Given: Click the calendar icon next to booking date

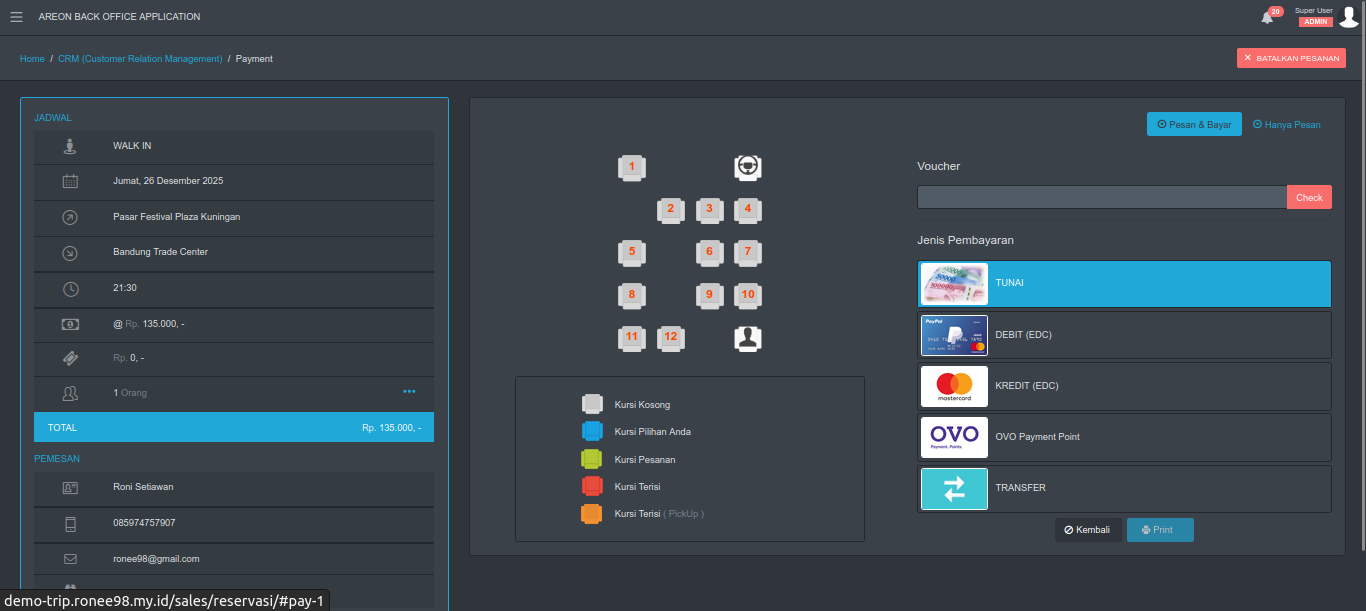Looking at the screenshot, I should [x=68, y=181].
